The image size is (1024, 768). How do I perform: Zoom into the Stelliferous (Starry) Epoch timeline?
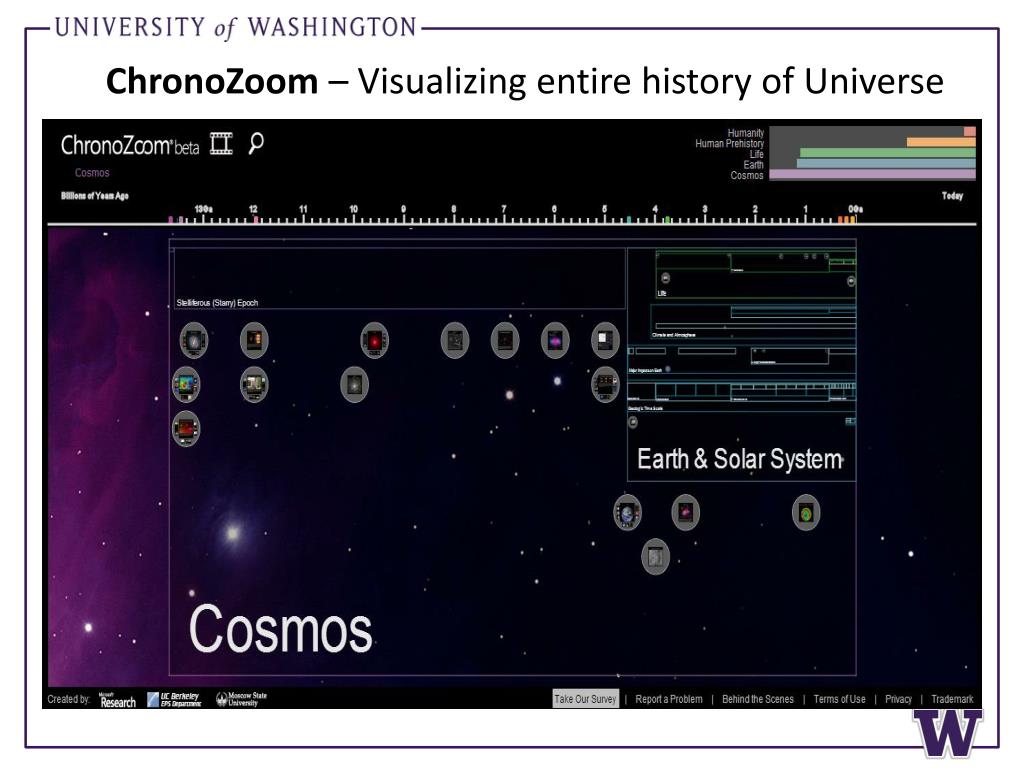point(399,279)
